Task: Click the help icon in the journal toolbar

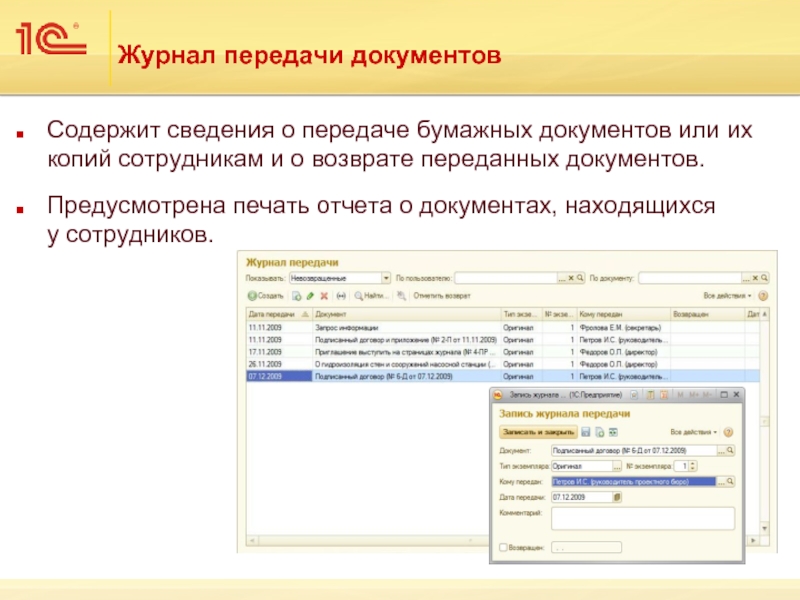Action: click(763, 296)
